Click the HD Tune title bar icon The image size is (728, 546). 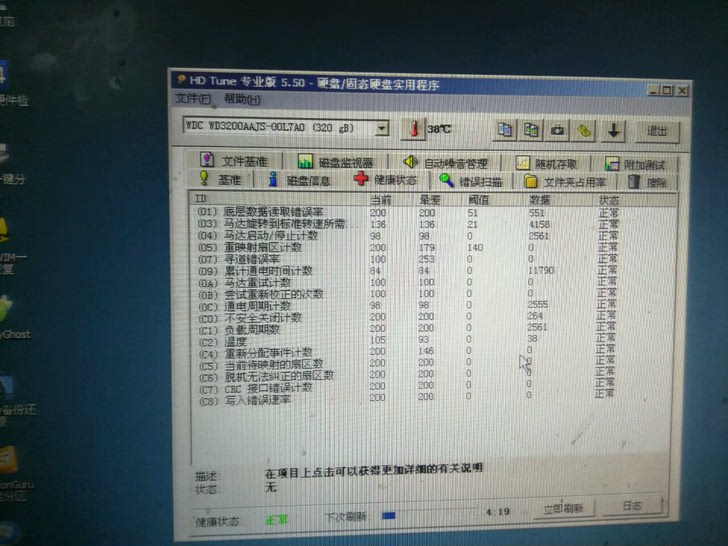pos(181,79)
